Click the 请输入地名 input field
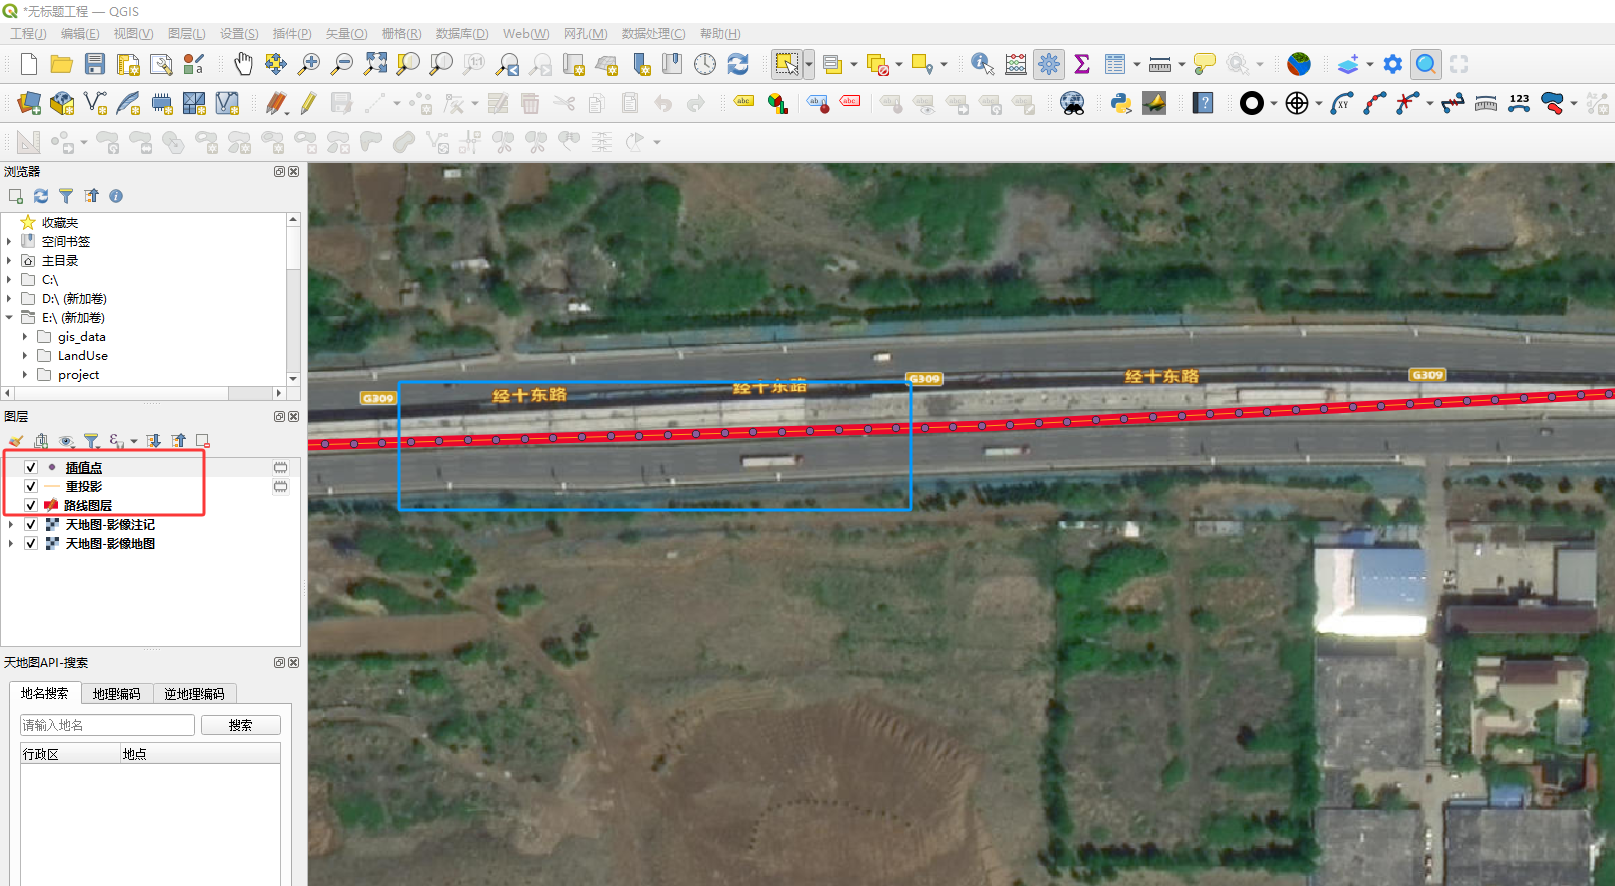The width and height of the screenshot is (1615, 886). pyautogui.click(x=107, y=725)
